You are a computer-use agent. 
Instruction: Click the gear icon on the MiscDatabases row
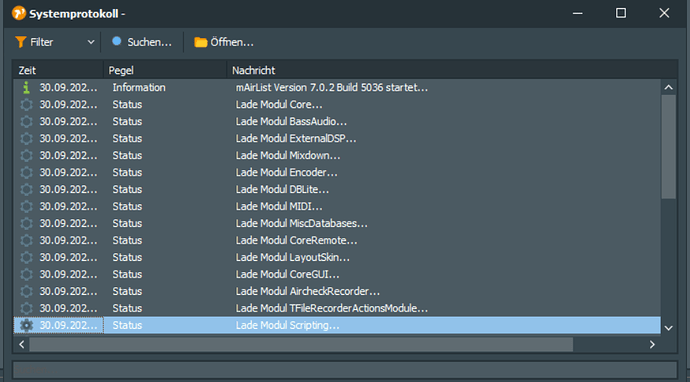pyautogui.click(x=26, y=224)
